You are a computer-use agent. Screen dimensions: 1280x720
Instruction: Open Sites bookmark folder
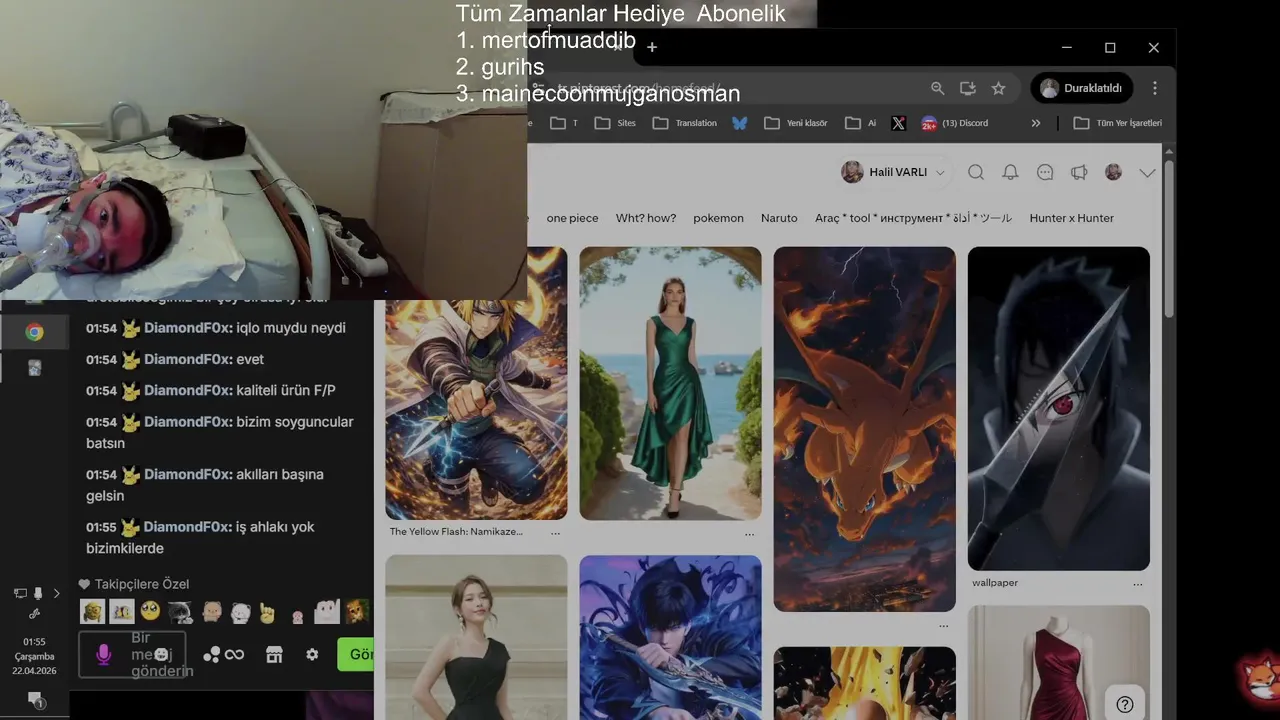point(615,123)
